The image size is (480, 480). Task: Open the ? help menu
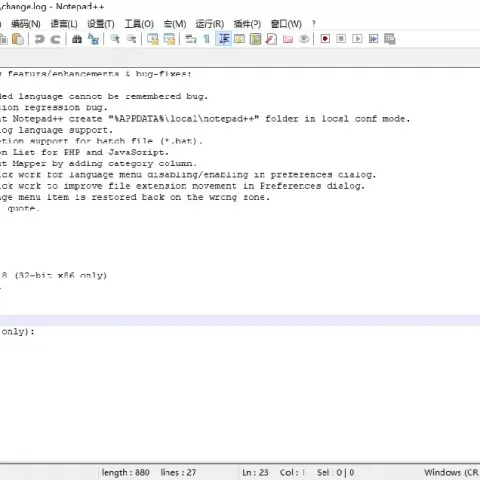(313, 24)
